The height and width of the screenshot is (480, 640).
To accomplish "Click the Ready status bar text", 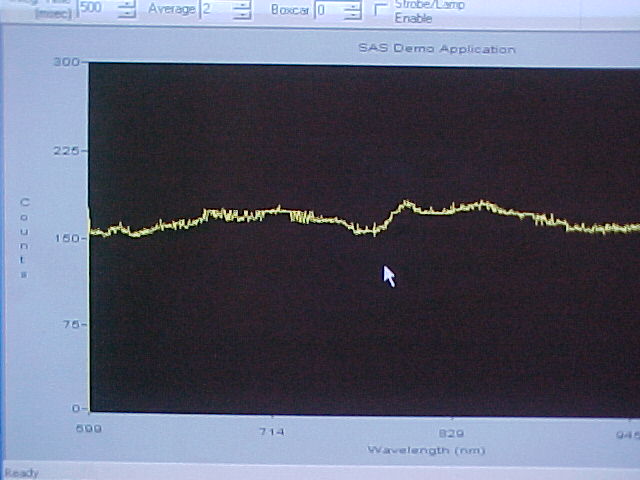I will [20, 473].
